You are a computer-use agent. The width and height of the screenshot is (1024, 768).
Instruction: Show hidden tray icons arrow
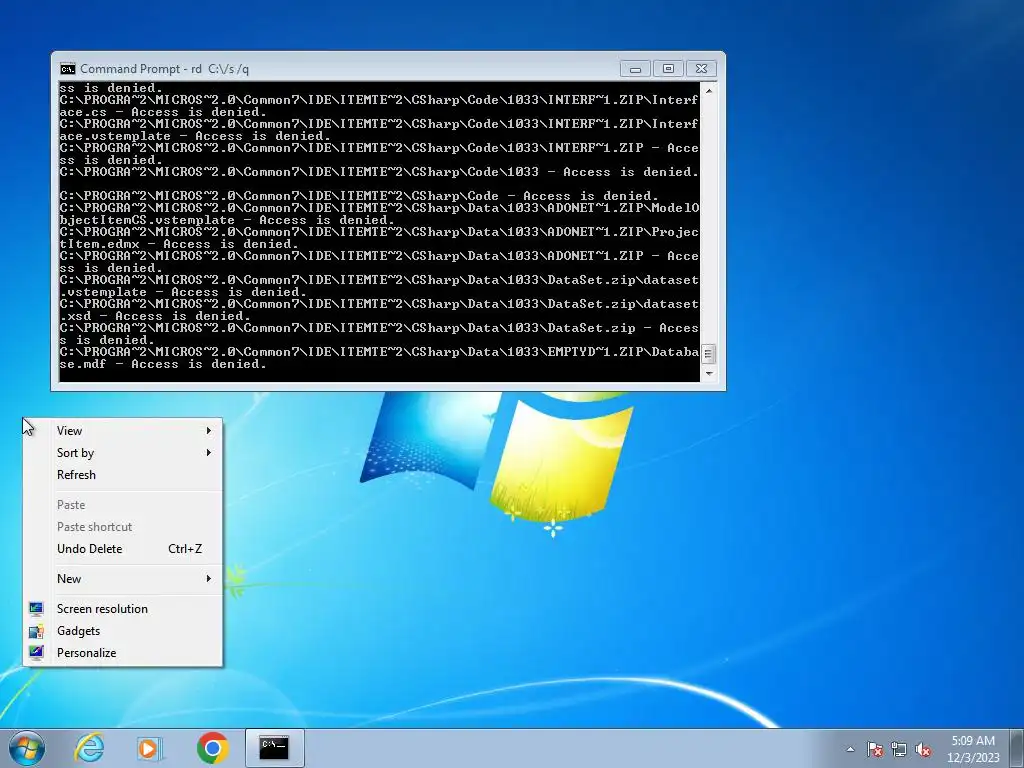coord(850,749)
